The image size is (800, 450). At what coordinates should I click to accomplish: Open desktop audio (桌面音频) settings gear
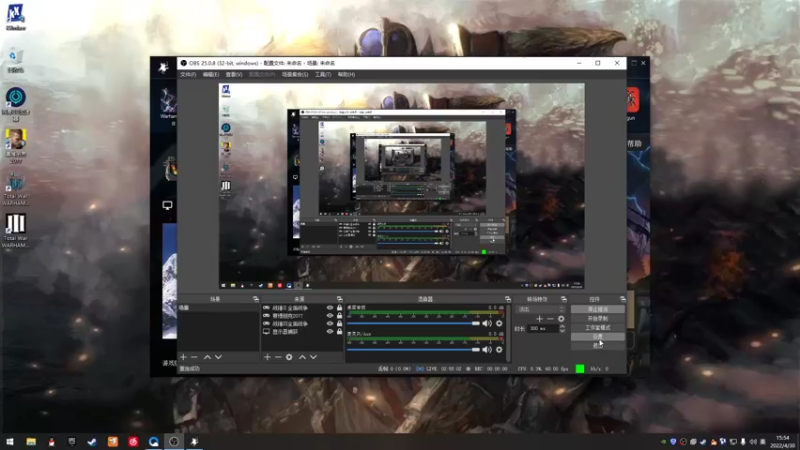(499, 323)
